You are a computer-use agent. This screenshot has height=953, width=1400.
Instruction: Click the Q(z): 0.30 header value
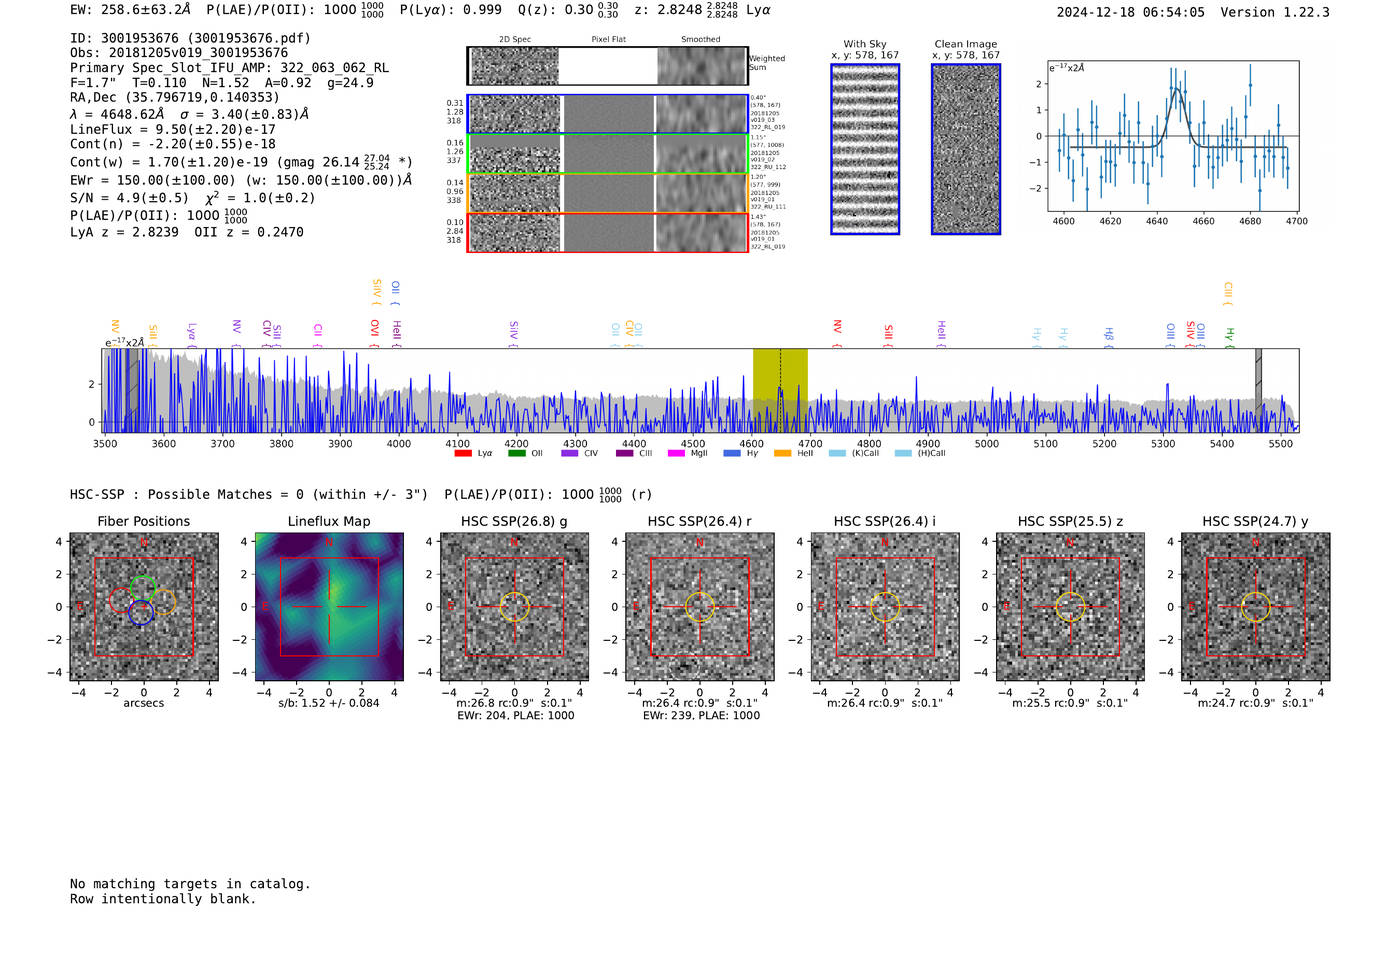[555, 10]
